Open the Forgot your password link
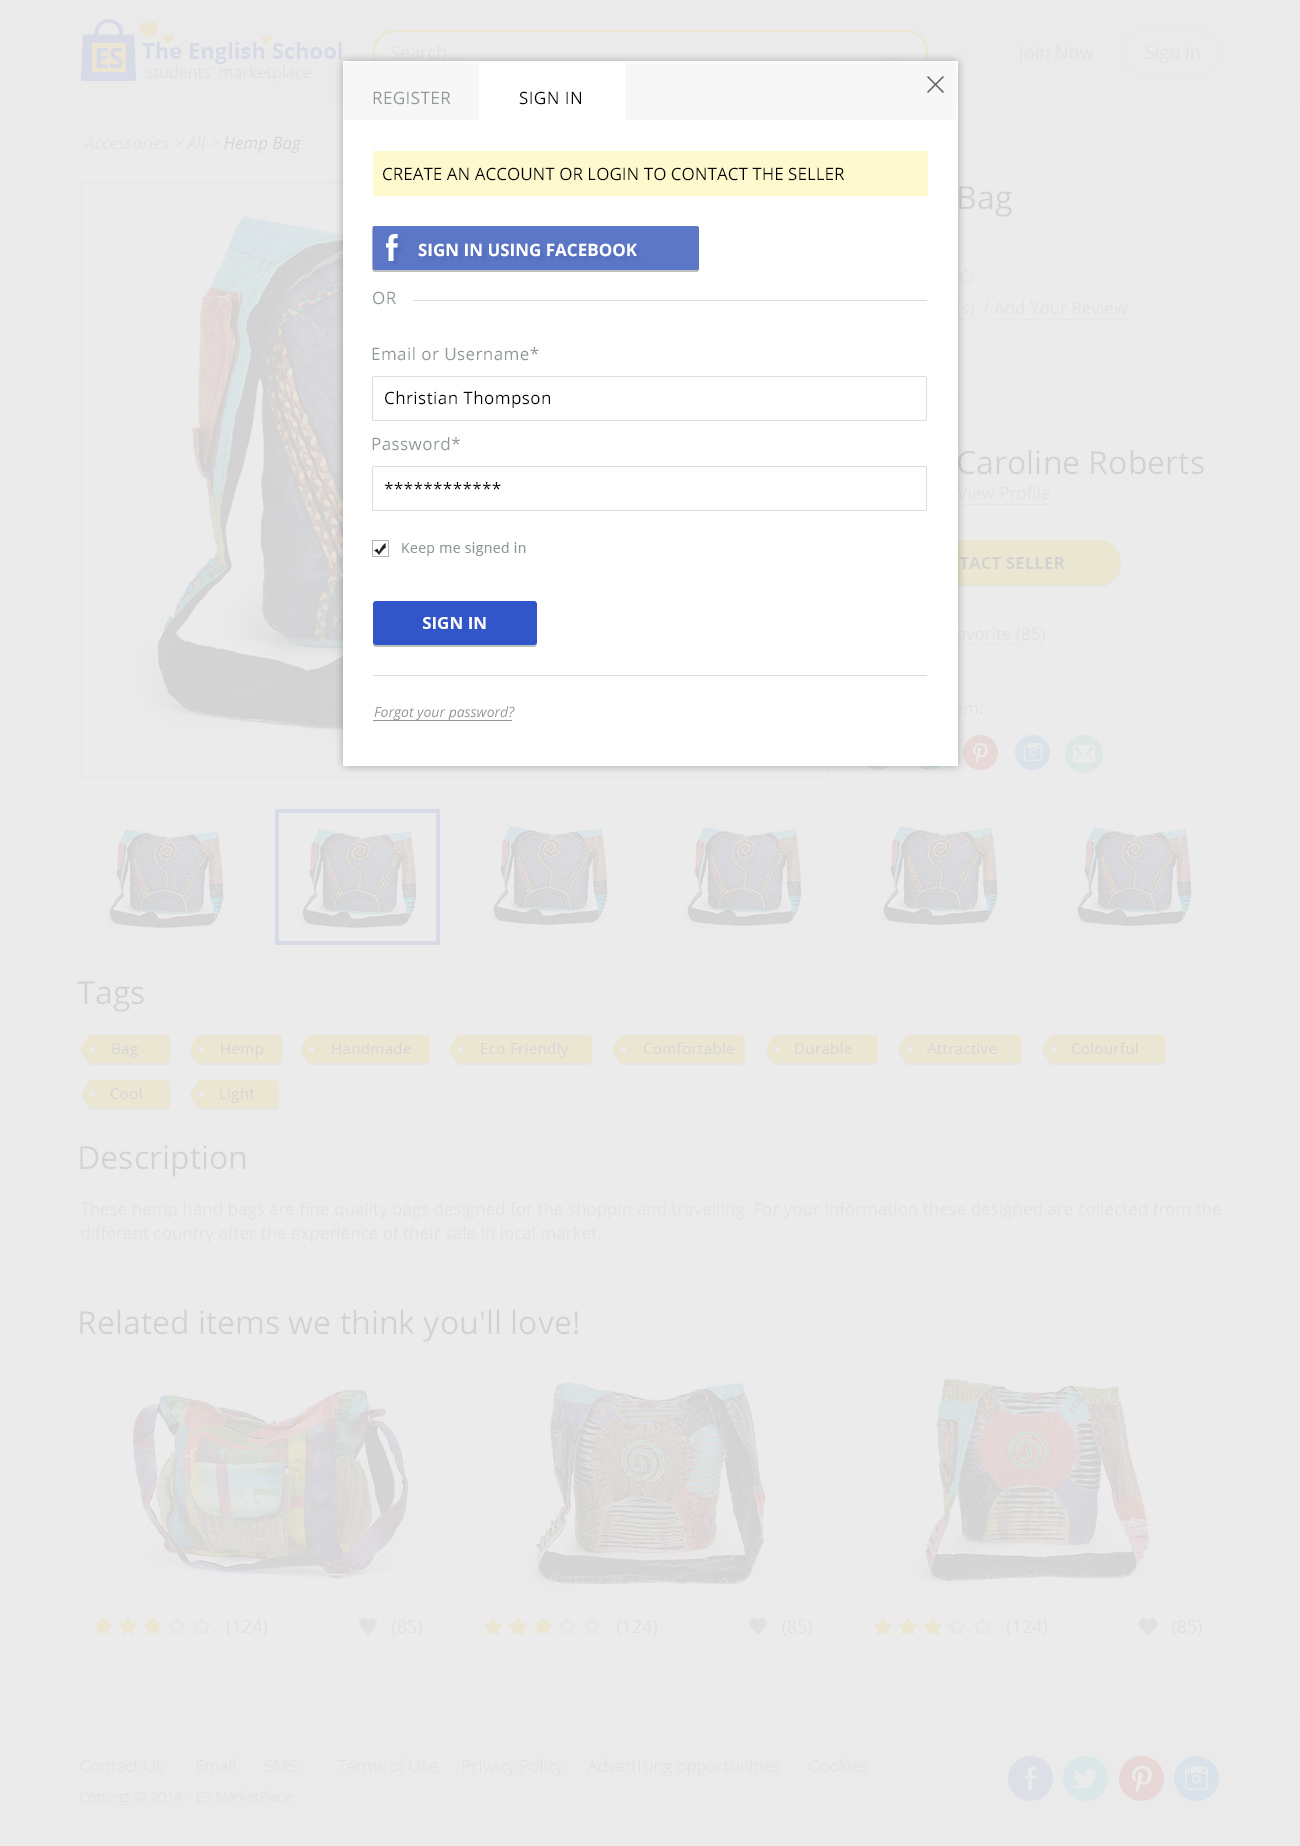 coord(444,712)
